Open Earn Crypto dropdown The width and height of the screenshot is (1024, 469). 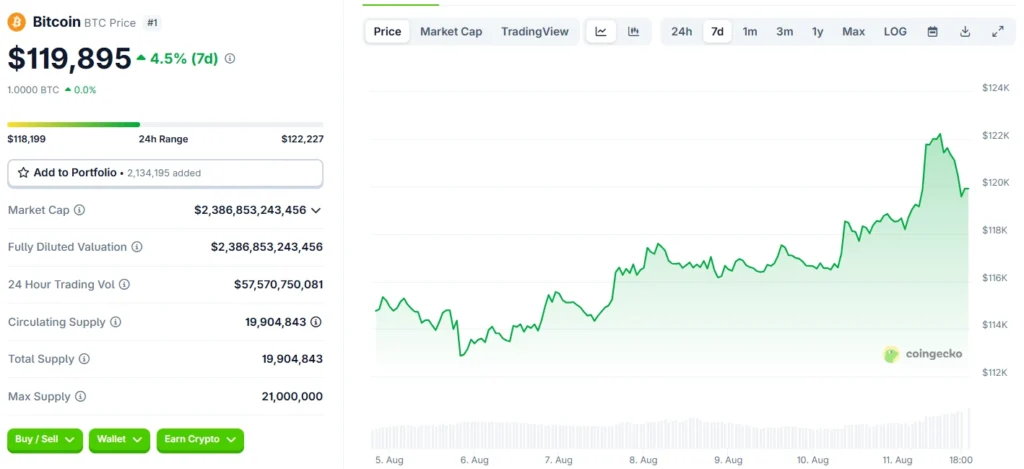coord(200,440)
